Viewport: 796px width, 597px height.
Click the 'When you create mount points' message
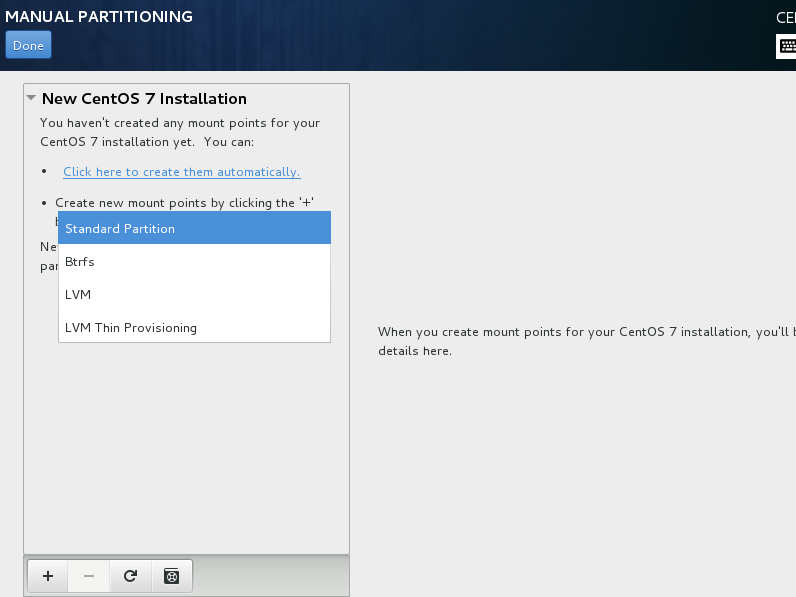click(586, 341)
